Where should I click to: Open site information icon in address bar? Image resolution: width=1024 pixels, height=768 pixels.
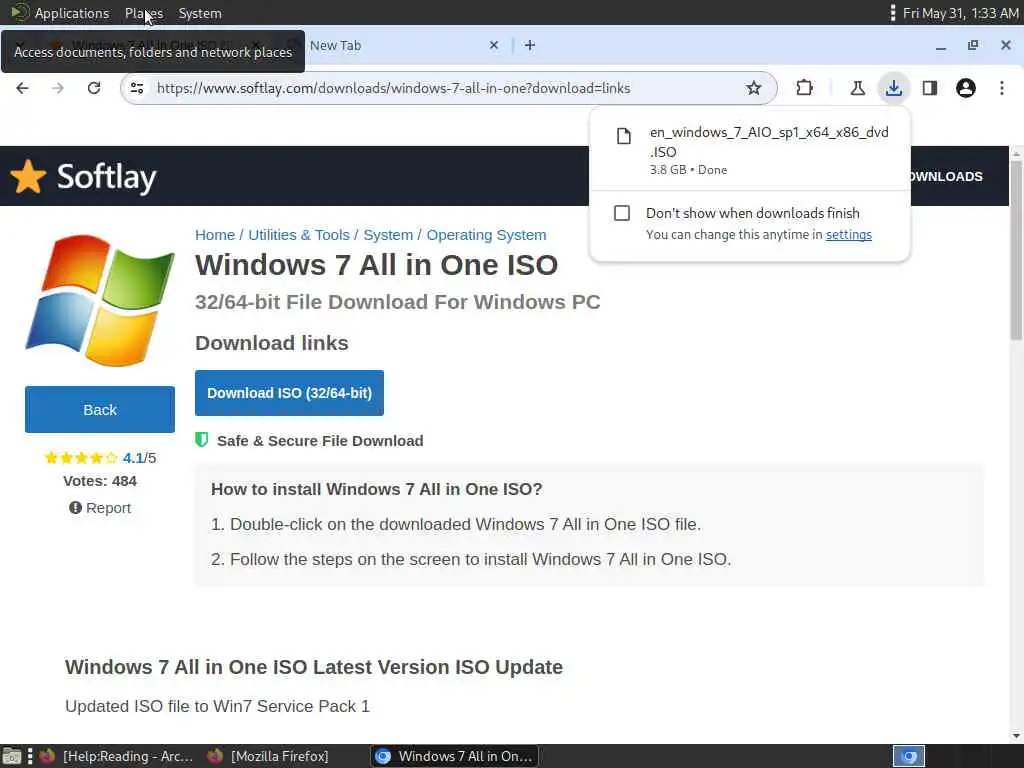tap(136, 88)
